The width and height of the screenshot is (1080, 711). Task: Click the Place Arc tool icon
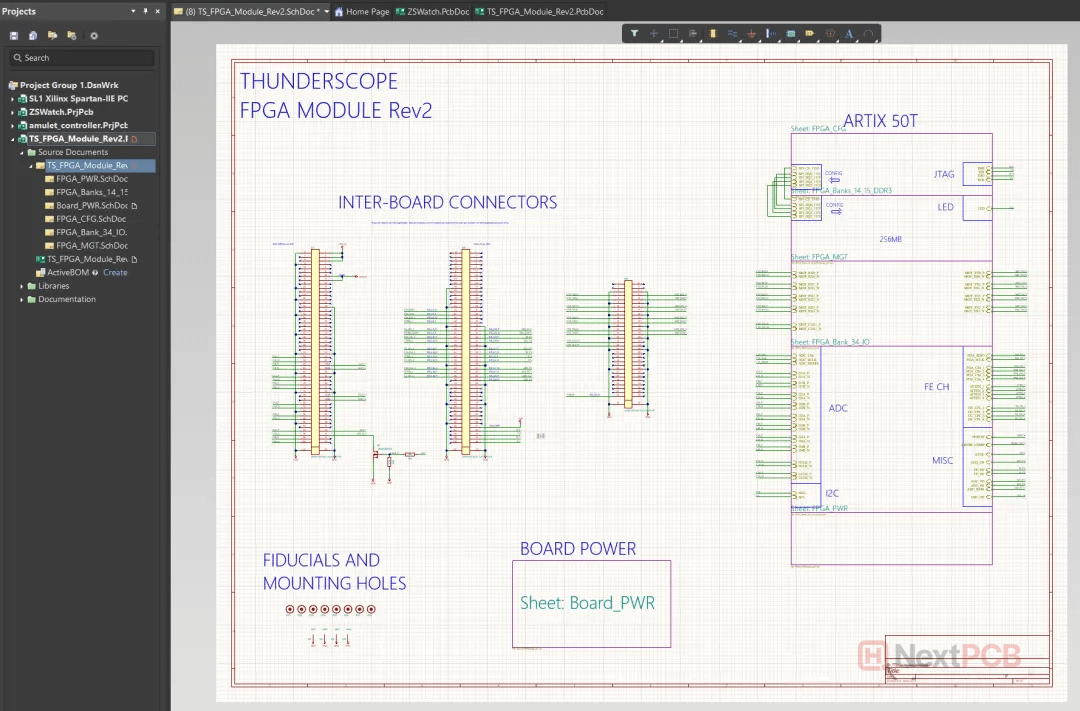(869, 33)
